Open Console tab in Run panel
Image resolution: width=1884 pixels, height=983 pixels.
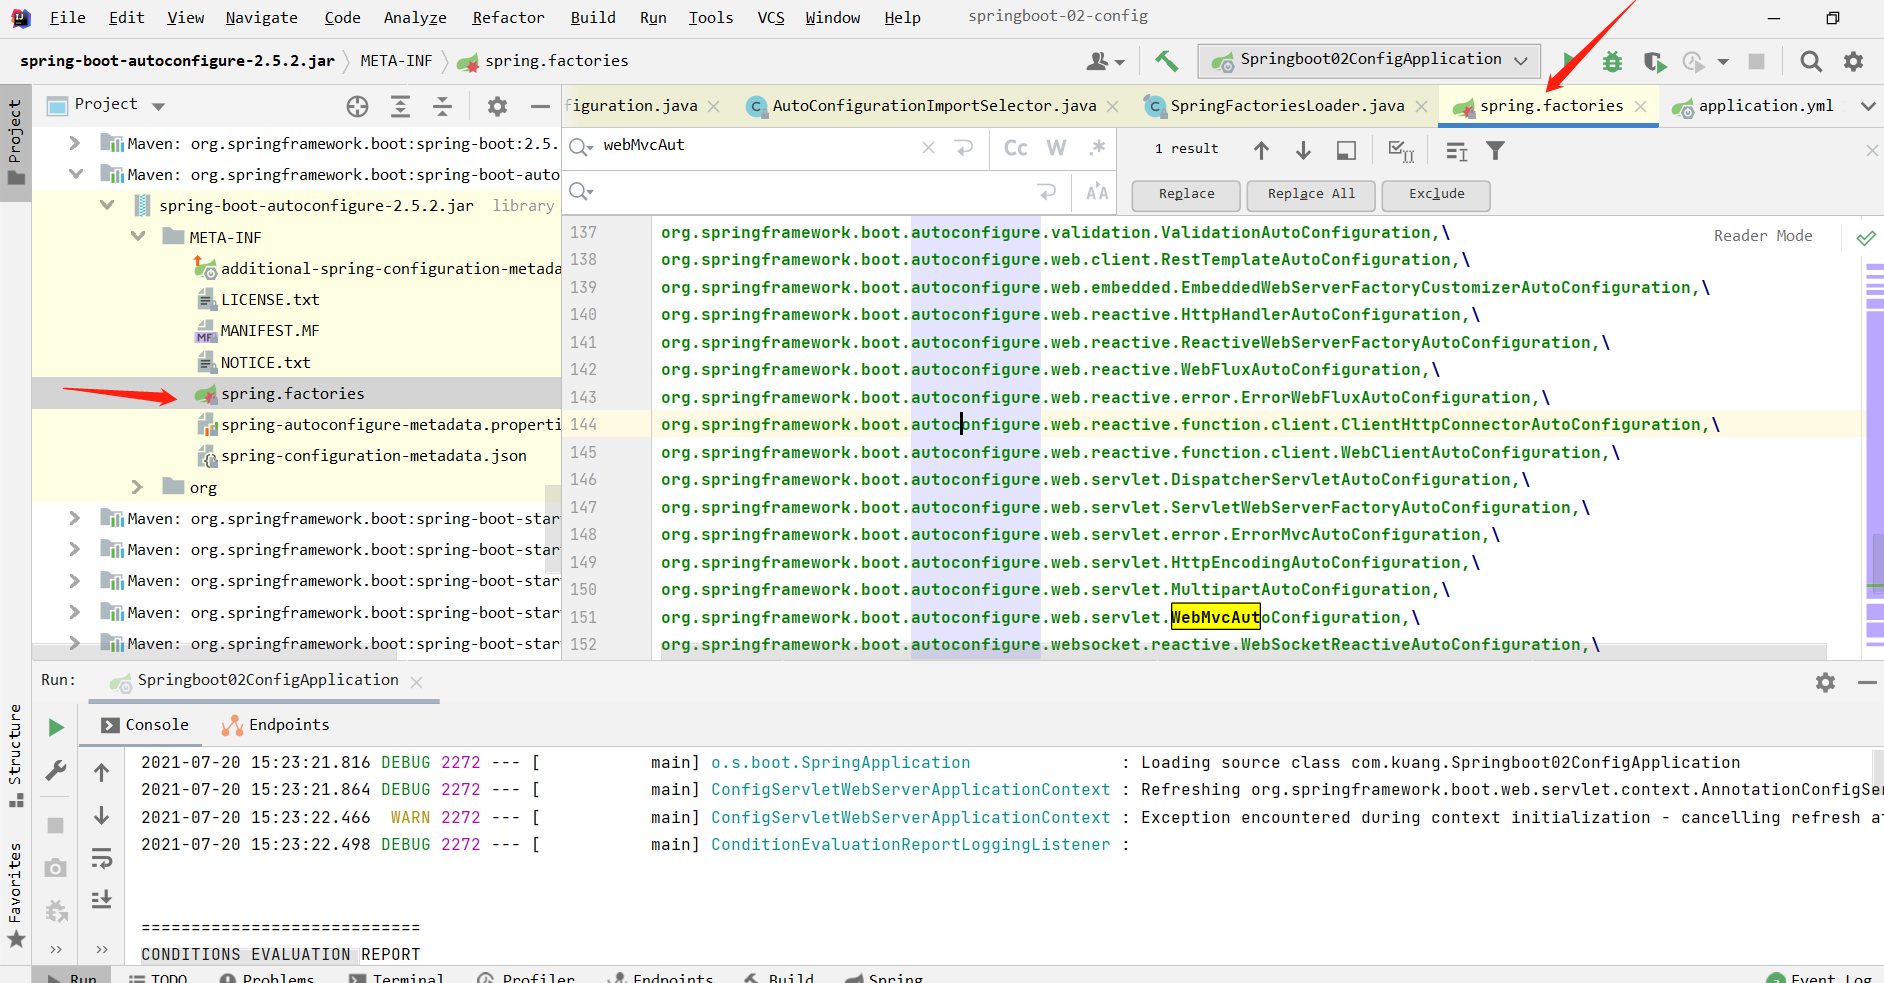pos(146,725)
